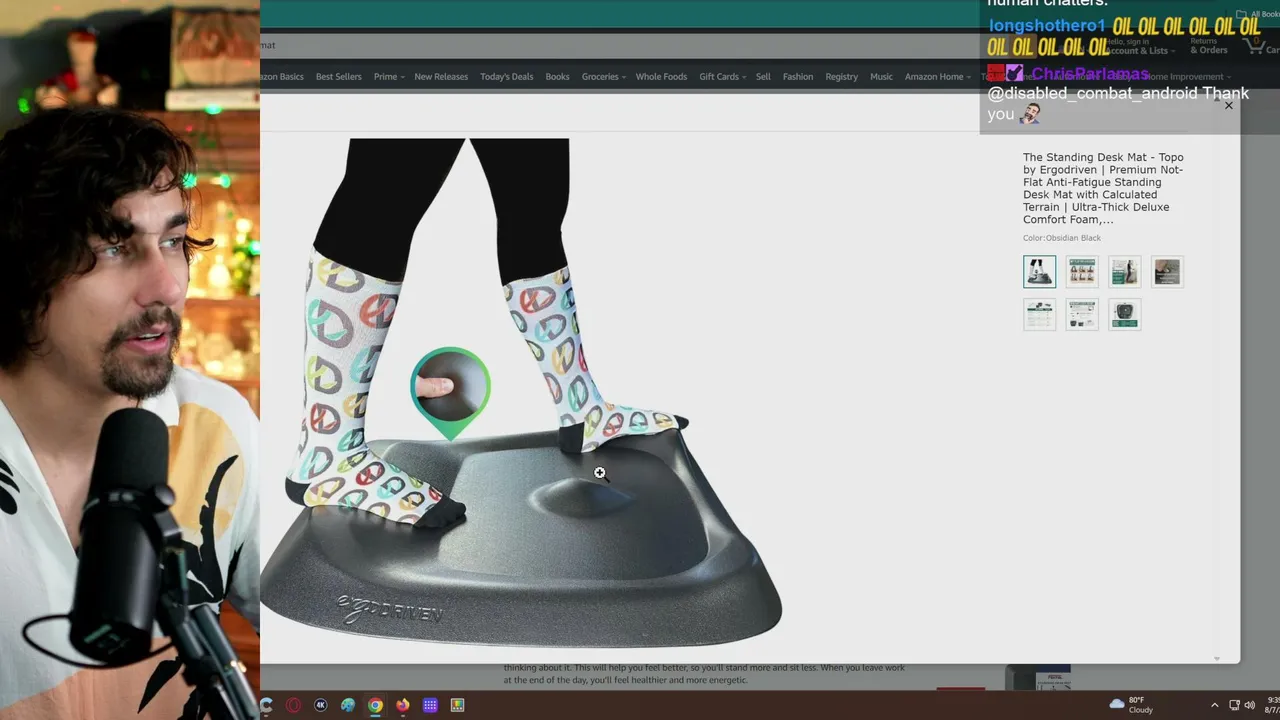
Task: Open the volume tray icon
Action: coord(1249,705)
